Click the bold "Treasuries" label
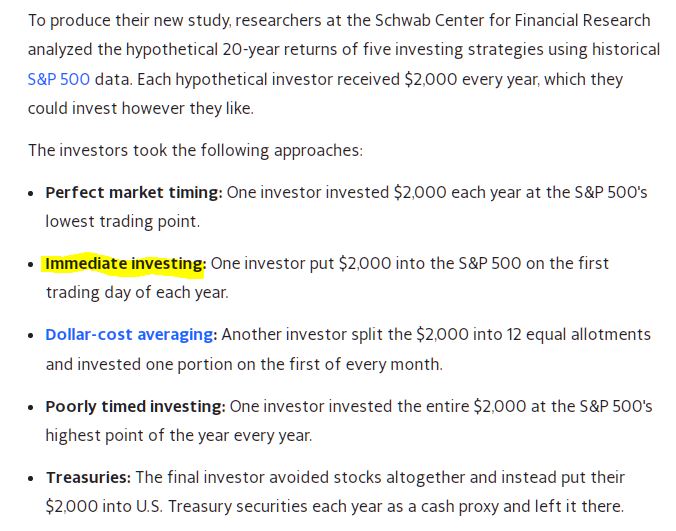 [88, 477]
